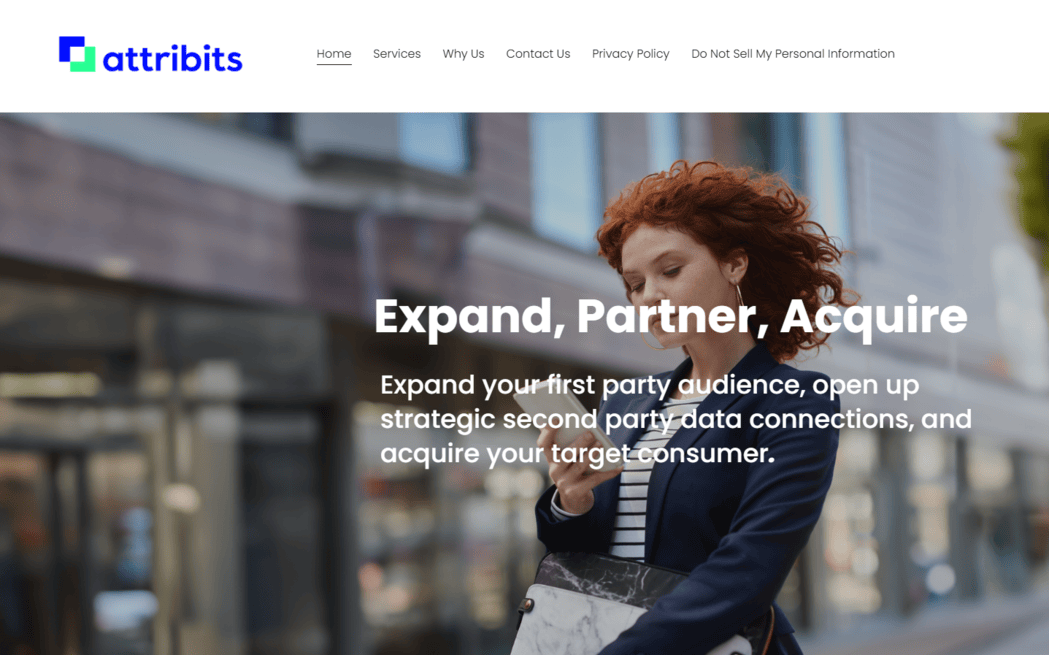The width and height of the screenshot is (1049, 655).
Task: Click the underline beneath the Home tab
Action: pos(334,65)
